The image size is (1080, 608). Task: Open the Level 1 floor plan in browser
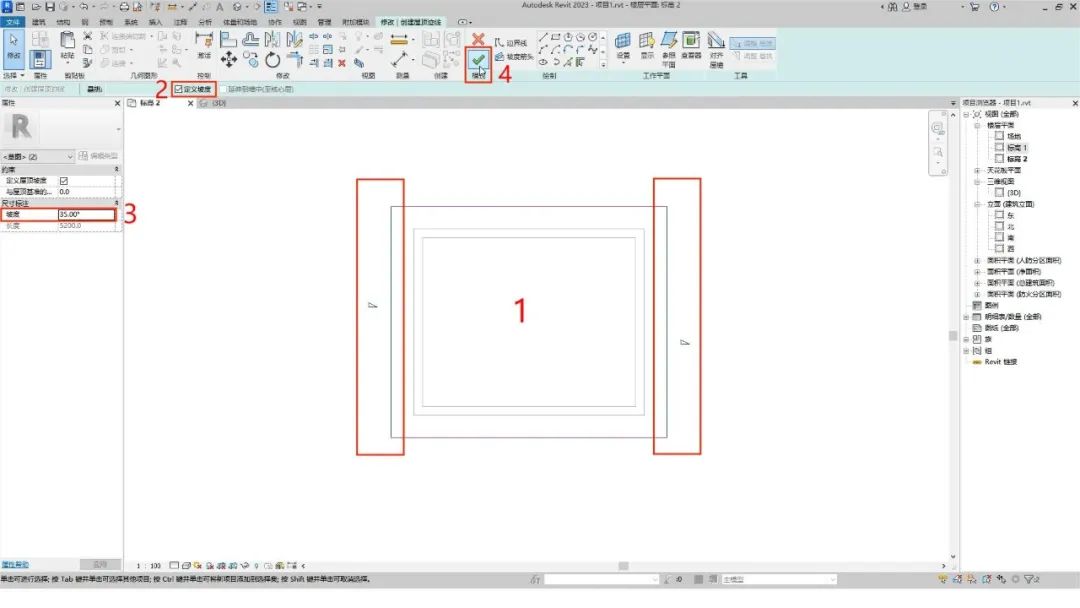pyautogui.click(x=1017, y=147)
